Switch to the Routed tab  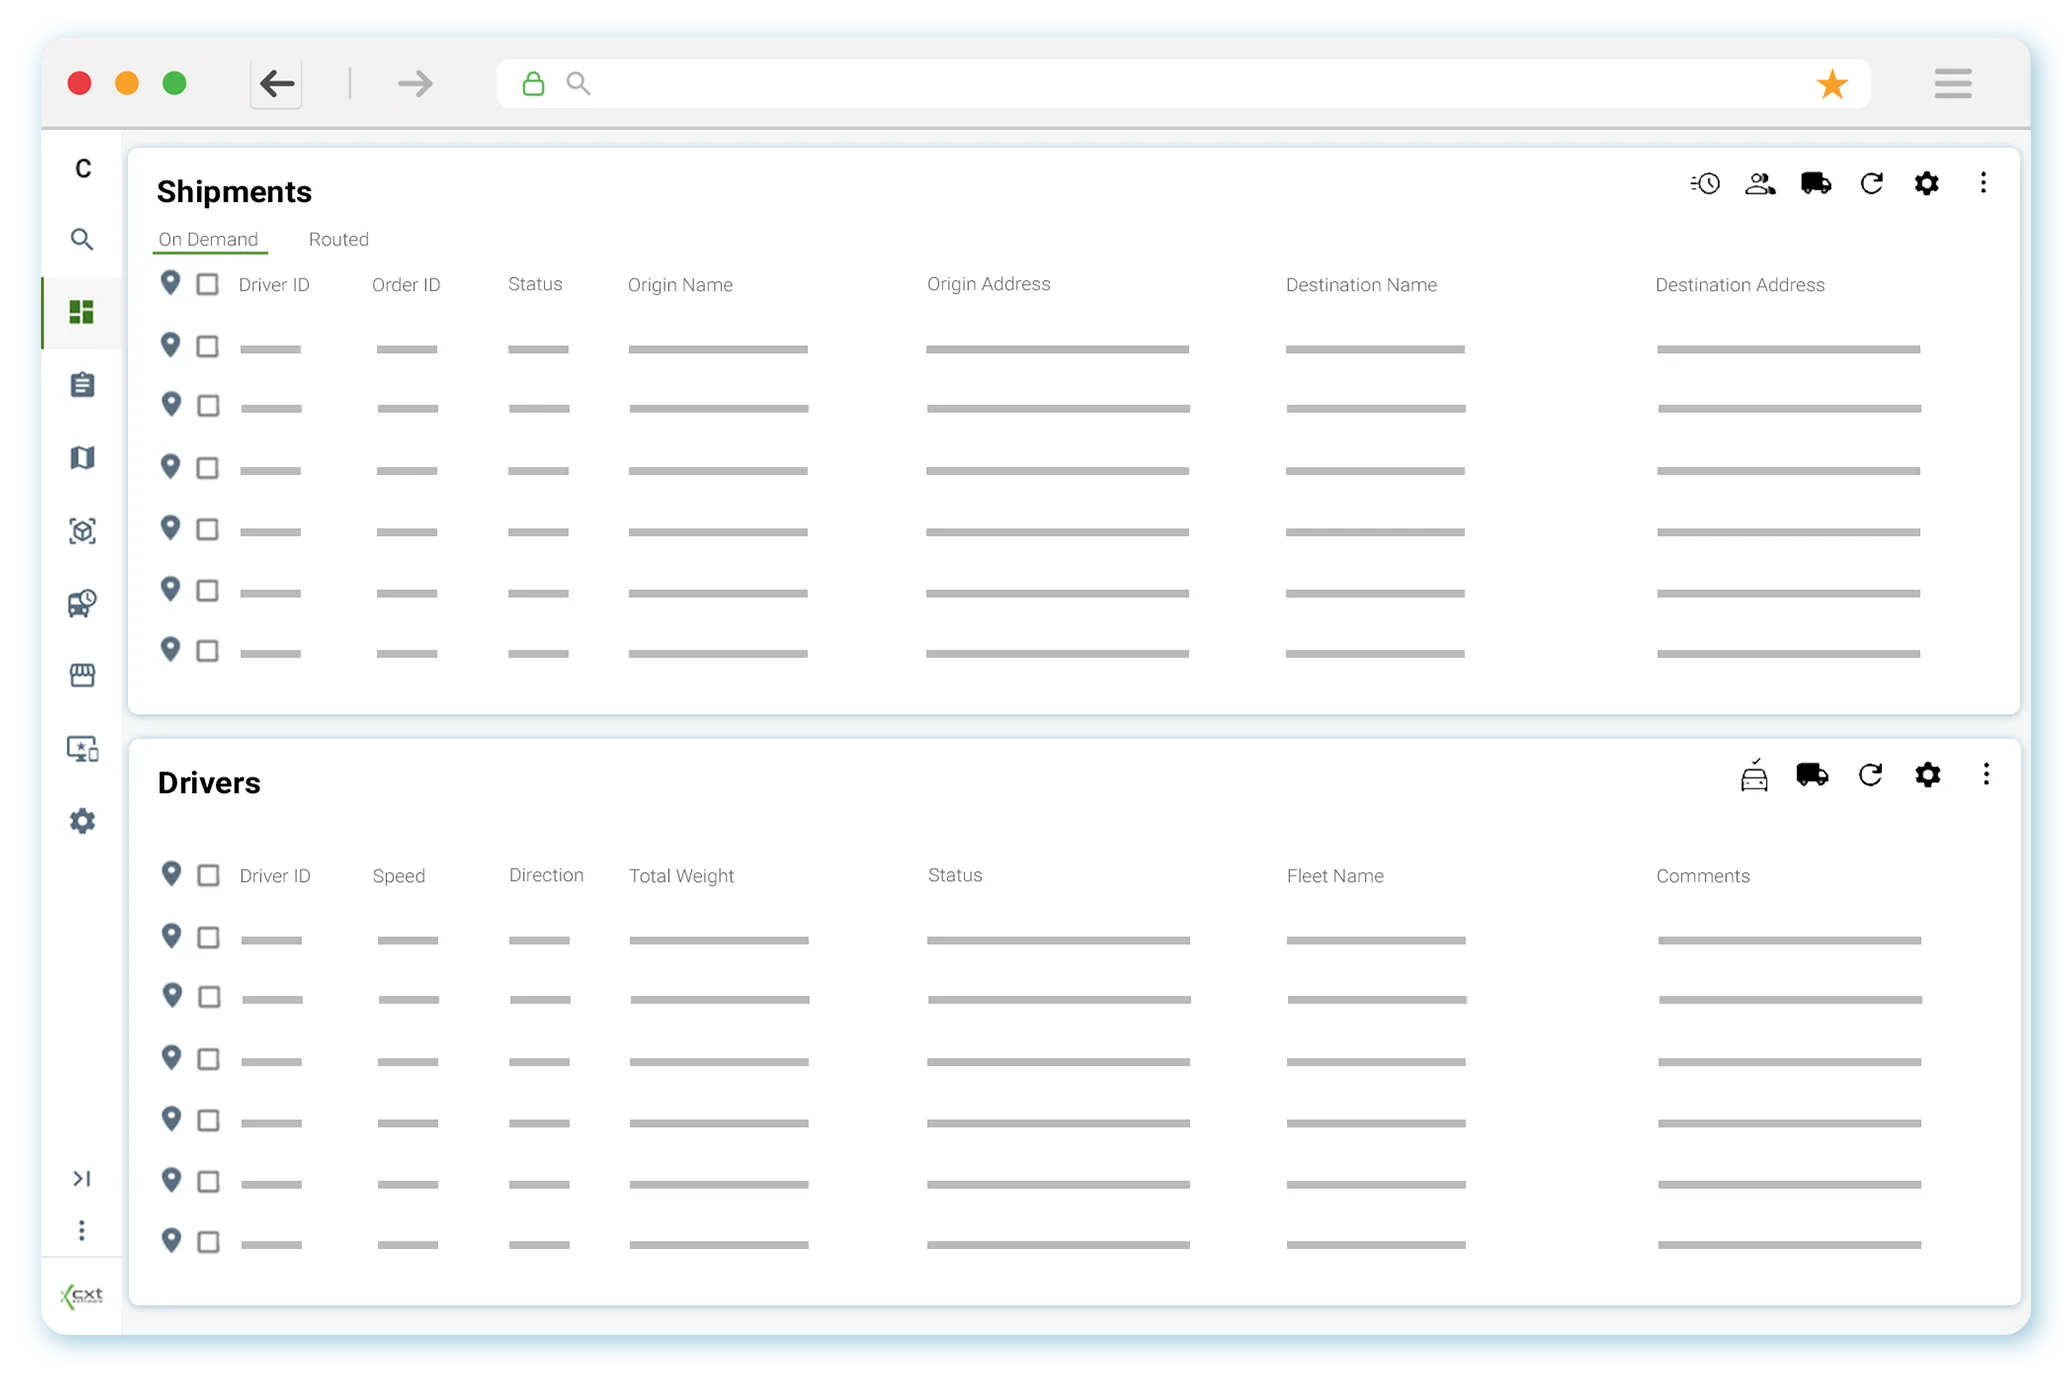(x=338, y=240)
